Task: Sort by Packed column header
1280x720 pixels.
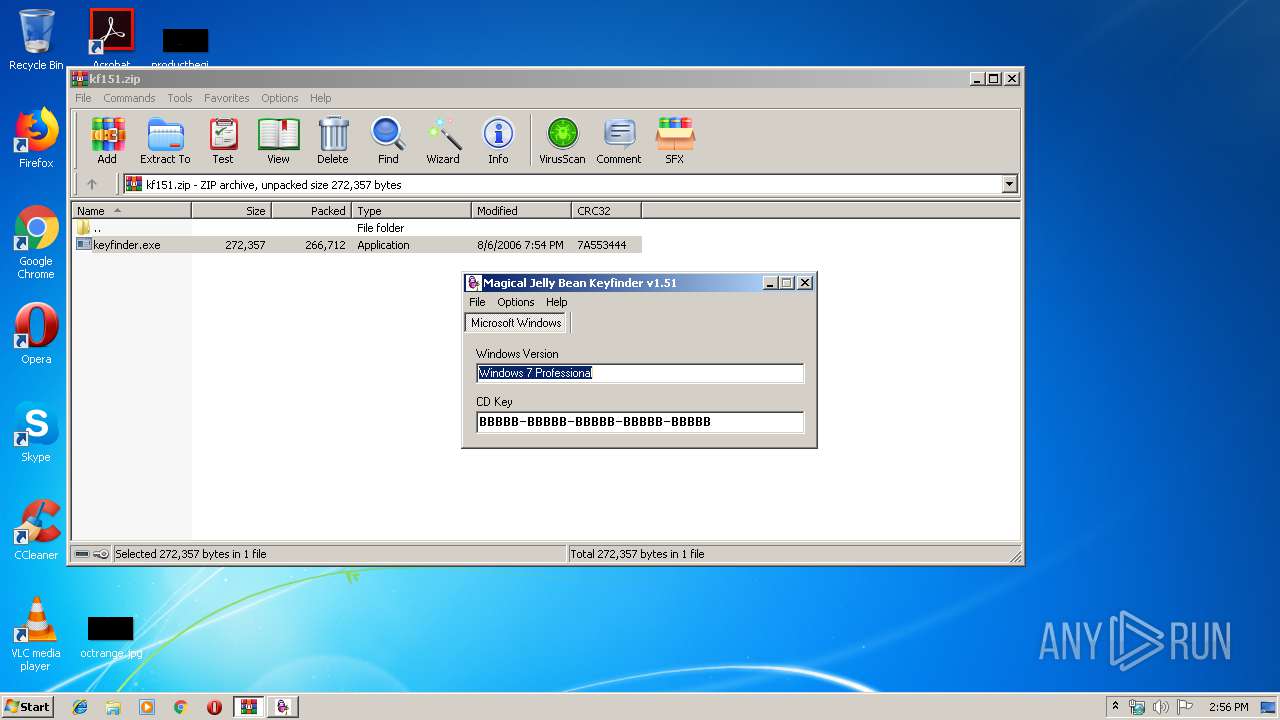Action: [x=311, y=211]
